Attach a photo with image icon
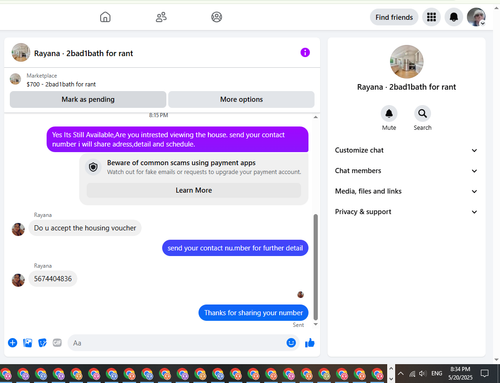 click(28, 343)
